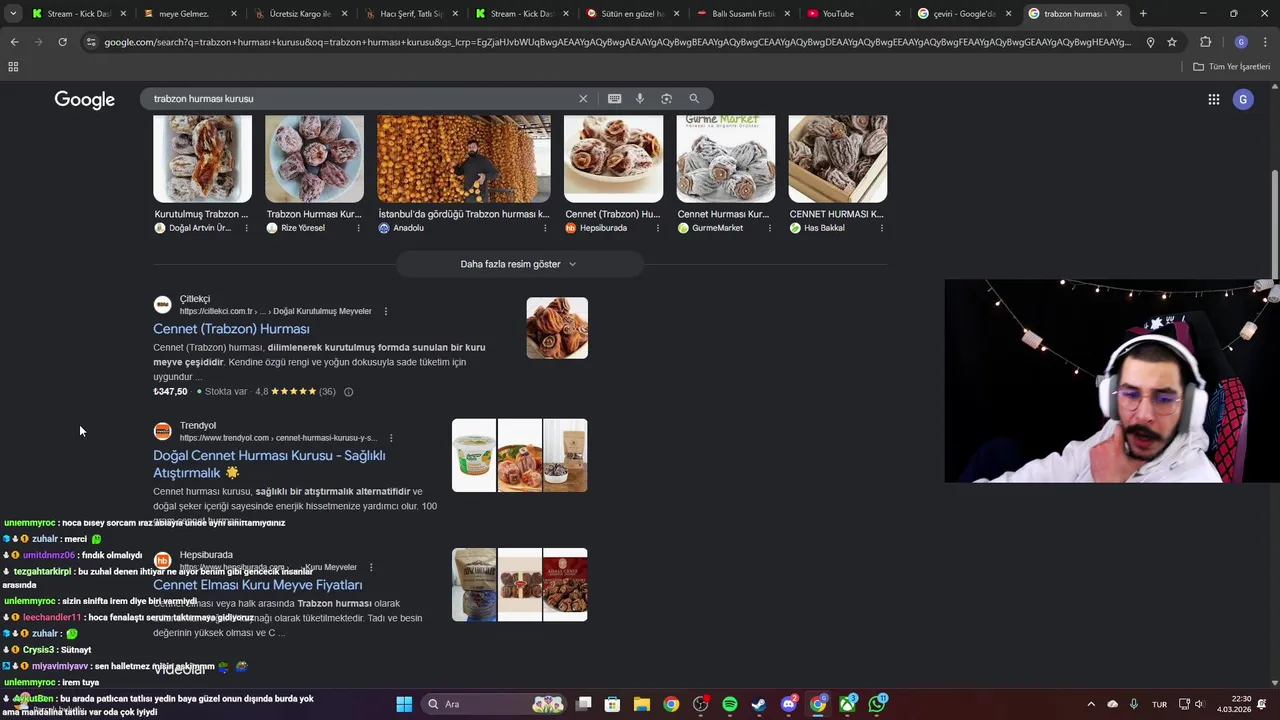Clear the Google search box text

(583, 99)
